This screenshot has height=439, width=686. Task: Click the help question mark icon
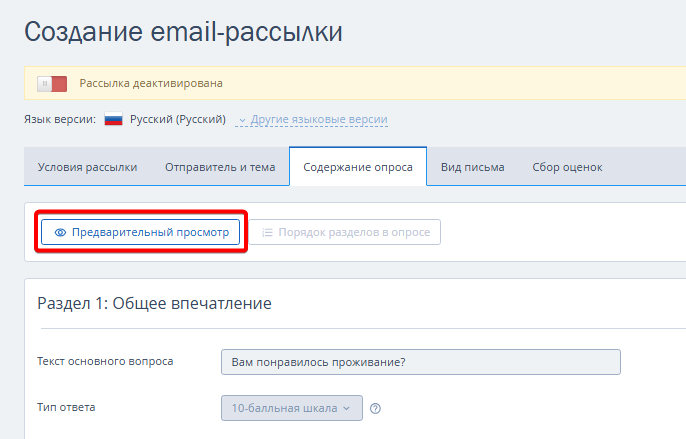376,408
